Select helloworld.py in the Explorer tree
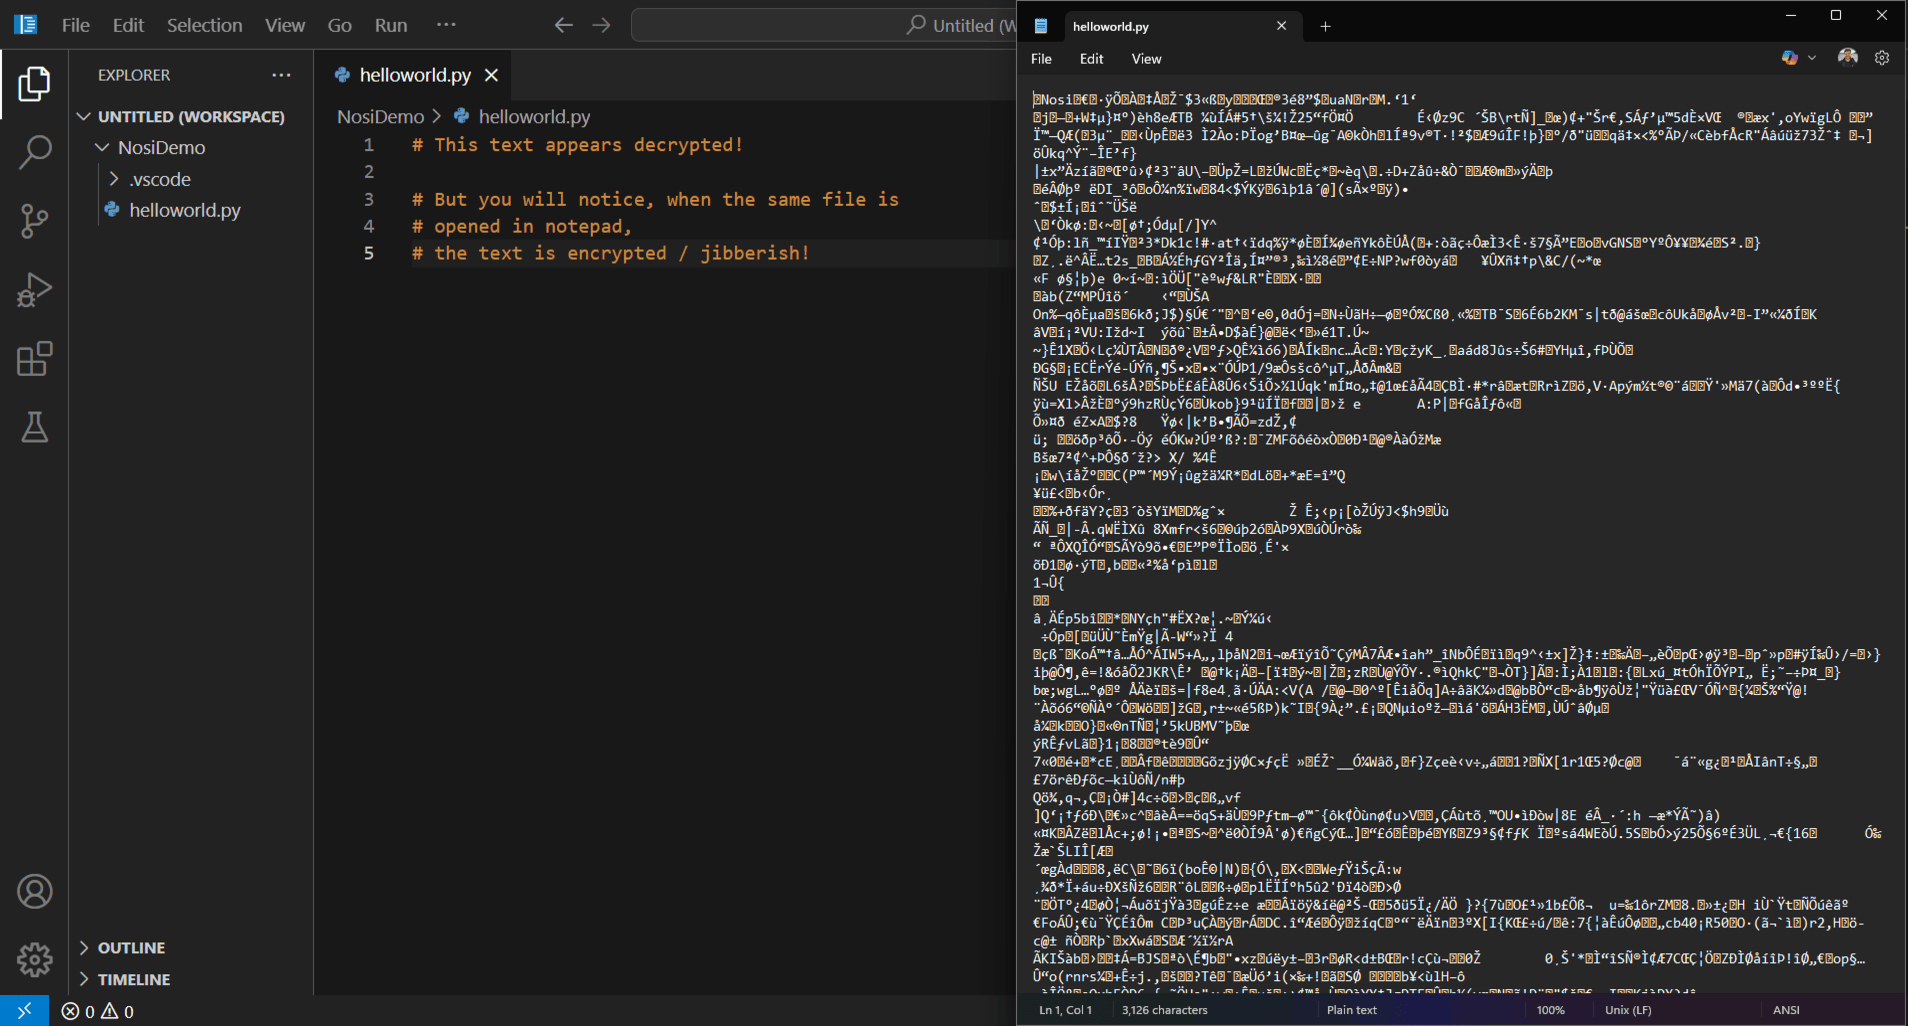This screenshot has width=1908, height=1026. tap(185, 210)
